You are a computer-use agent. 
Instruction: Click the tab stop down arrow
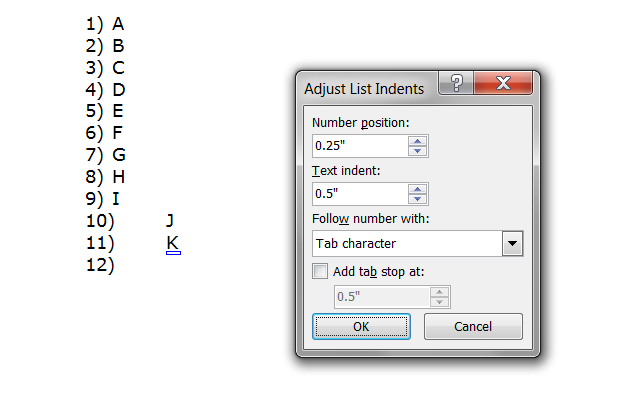[439, 302]
